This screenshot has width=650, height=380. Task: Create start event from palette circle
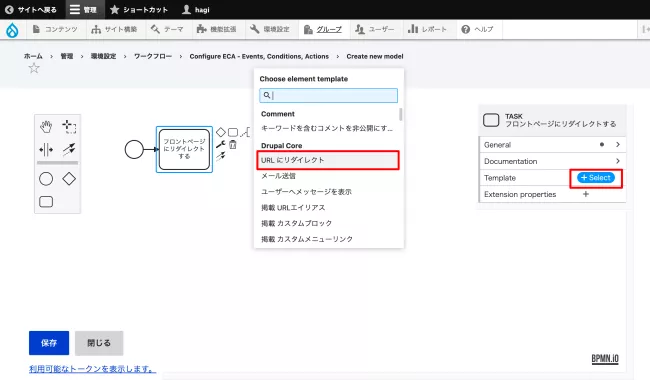coord(46,179)
